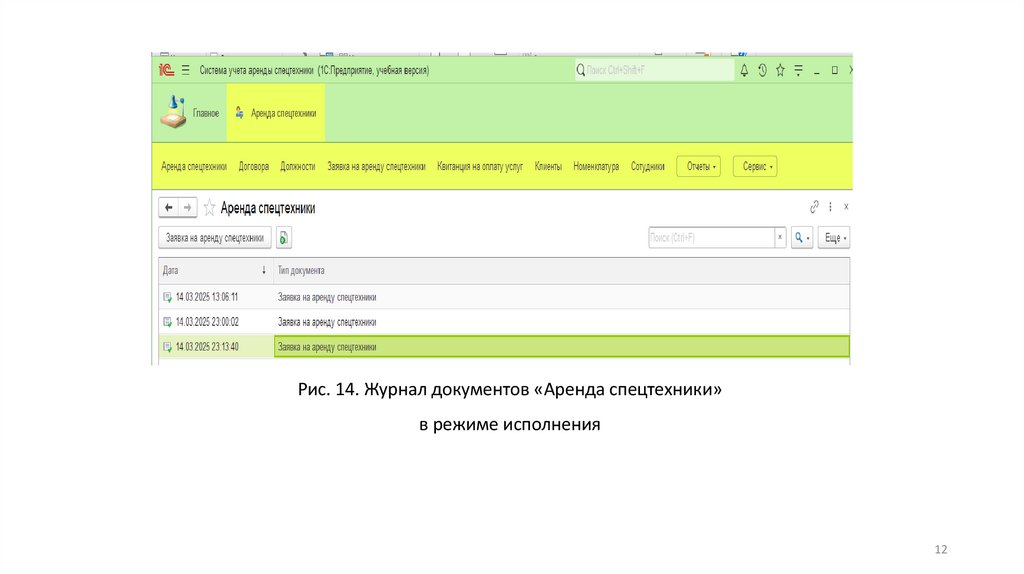Click the 1C logo icon

[x=167, y=70]
